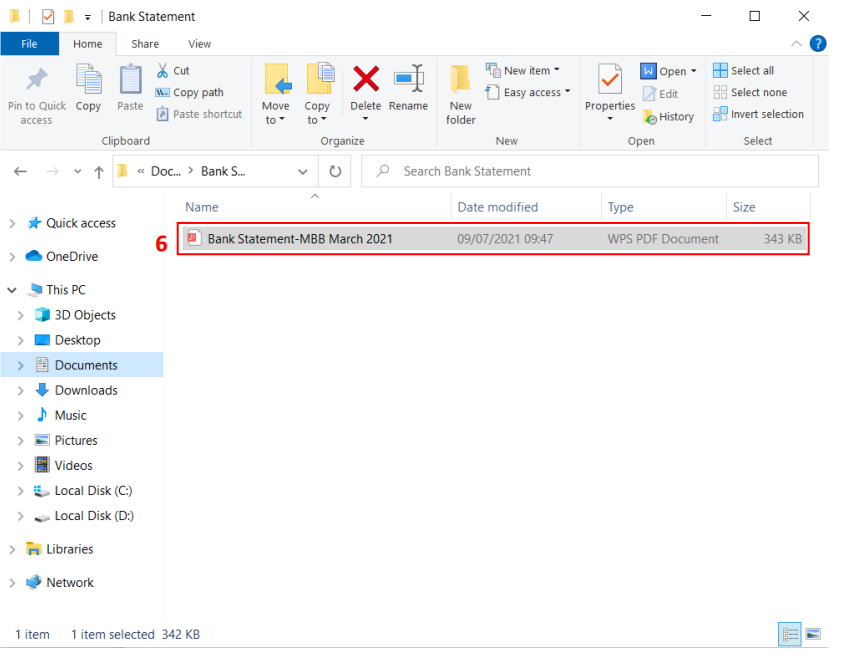Click Invert selection option
847x653 pixels.
(758, 114)
